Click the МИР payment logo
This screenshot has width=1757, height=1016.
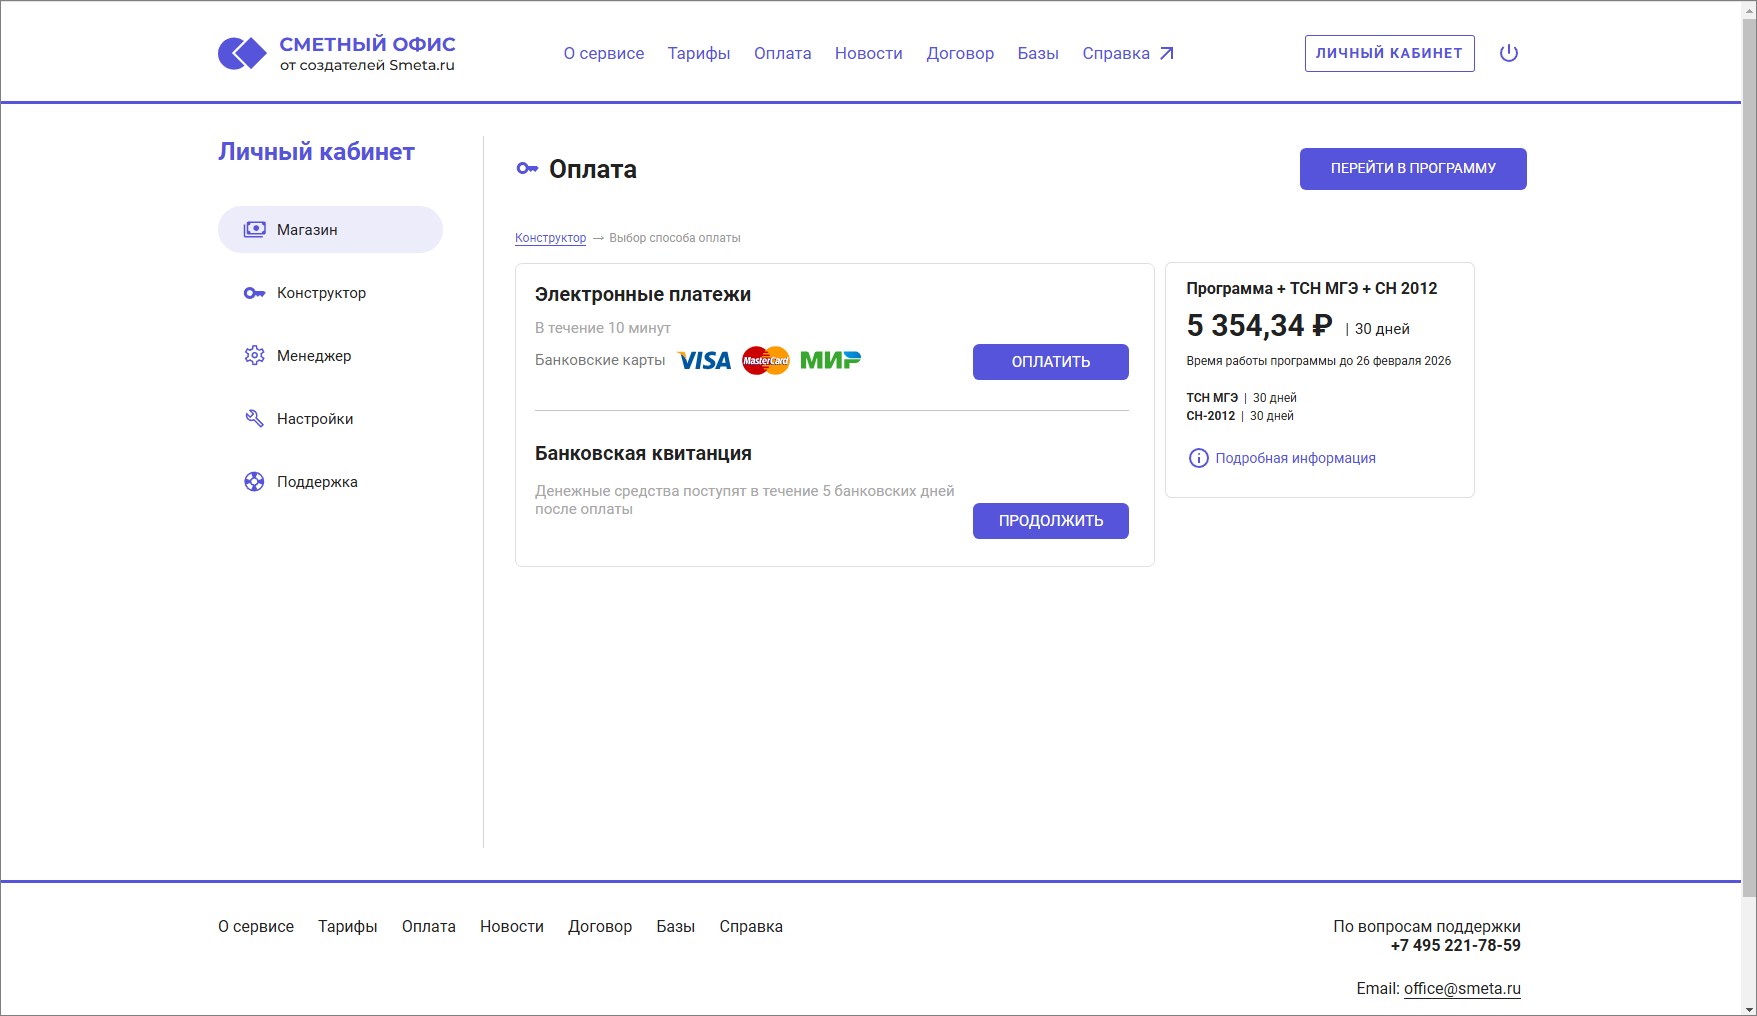click(x=831, y=360)
